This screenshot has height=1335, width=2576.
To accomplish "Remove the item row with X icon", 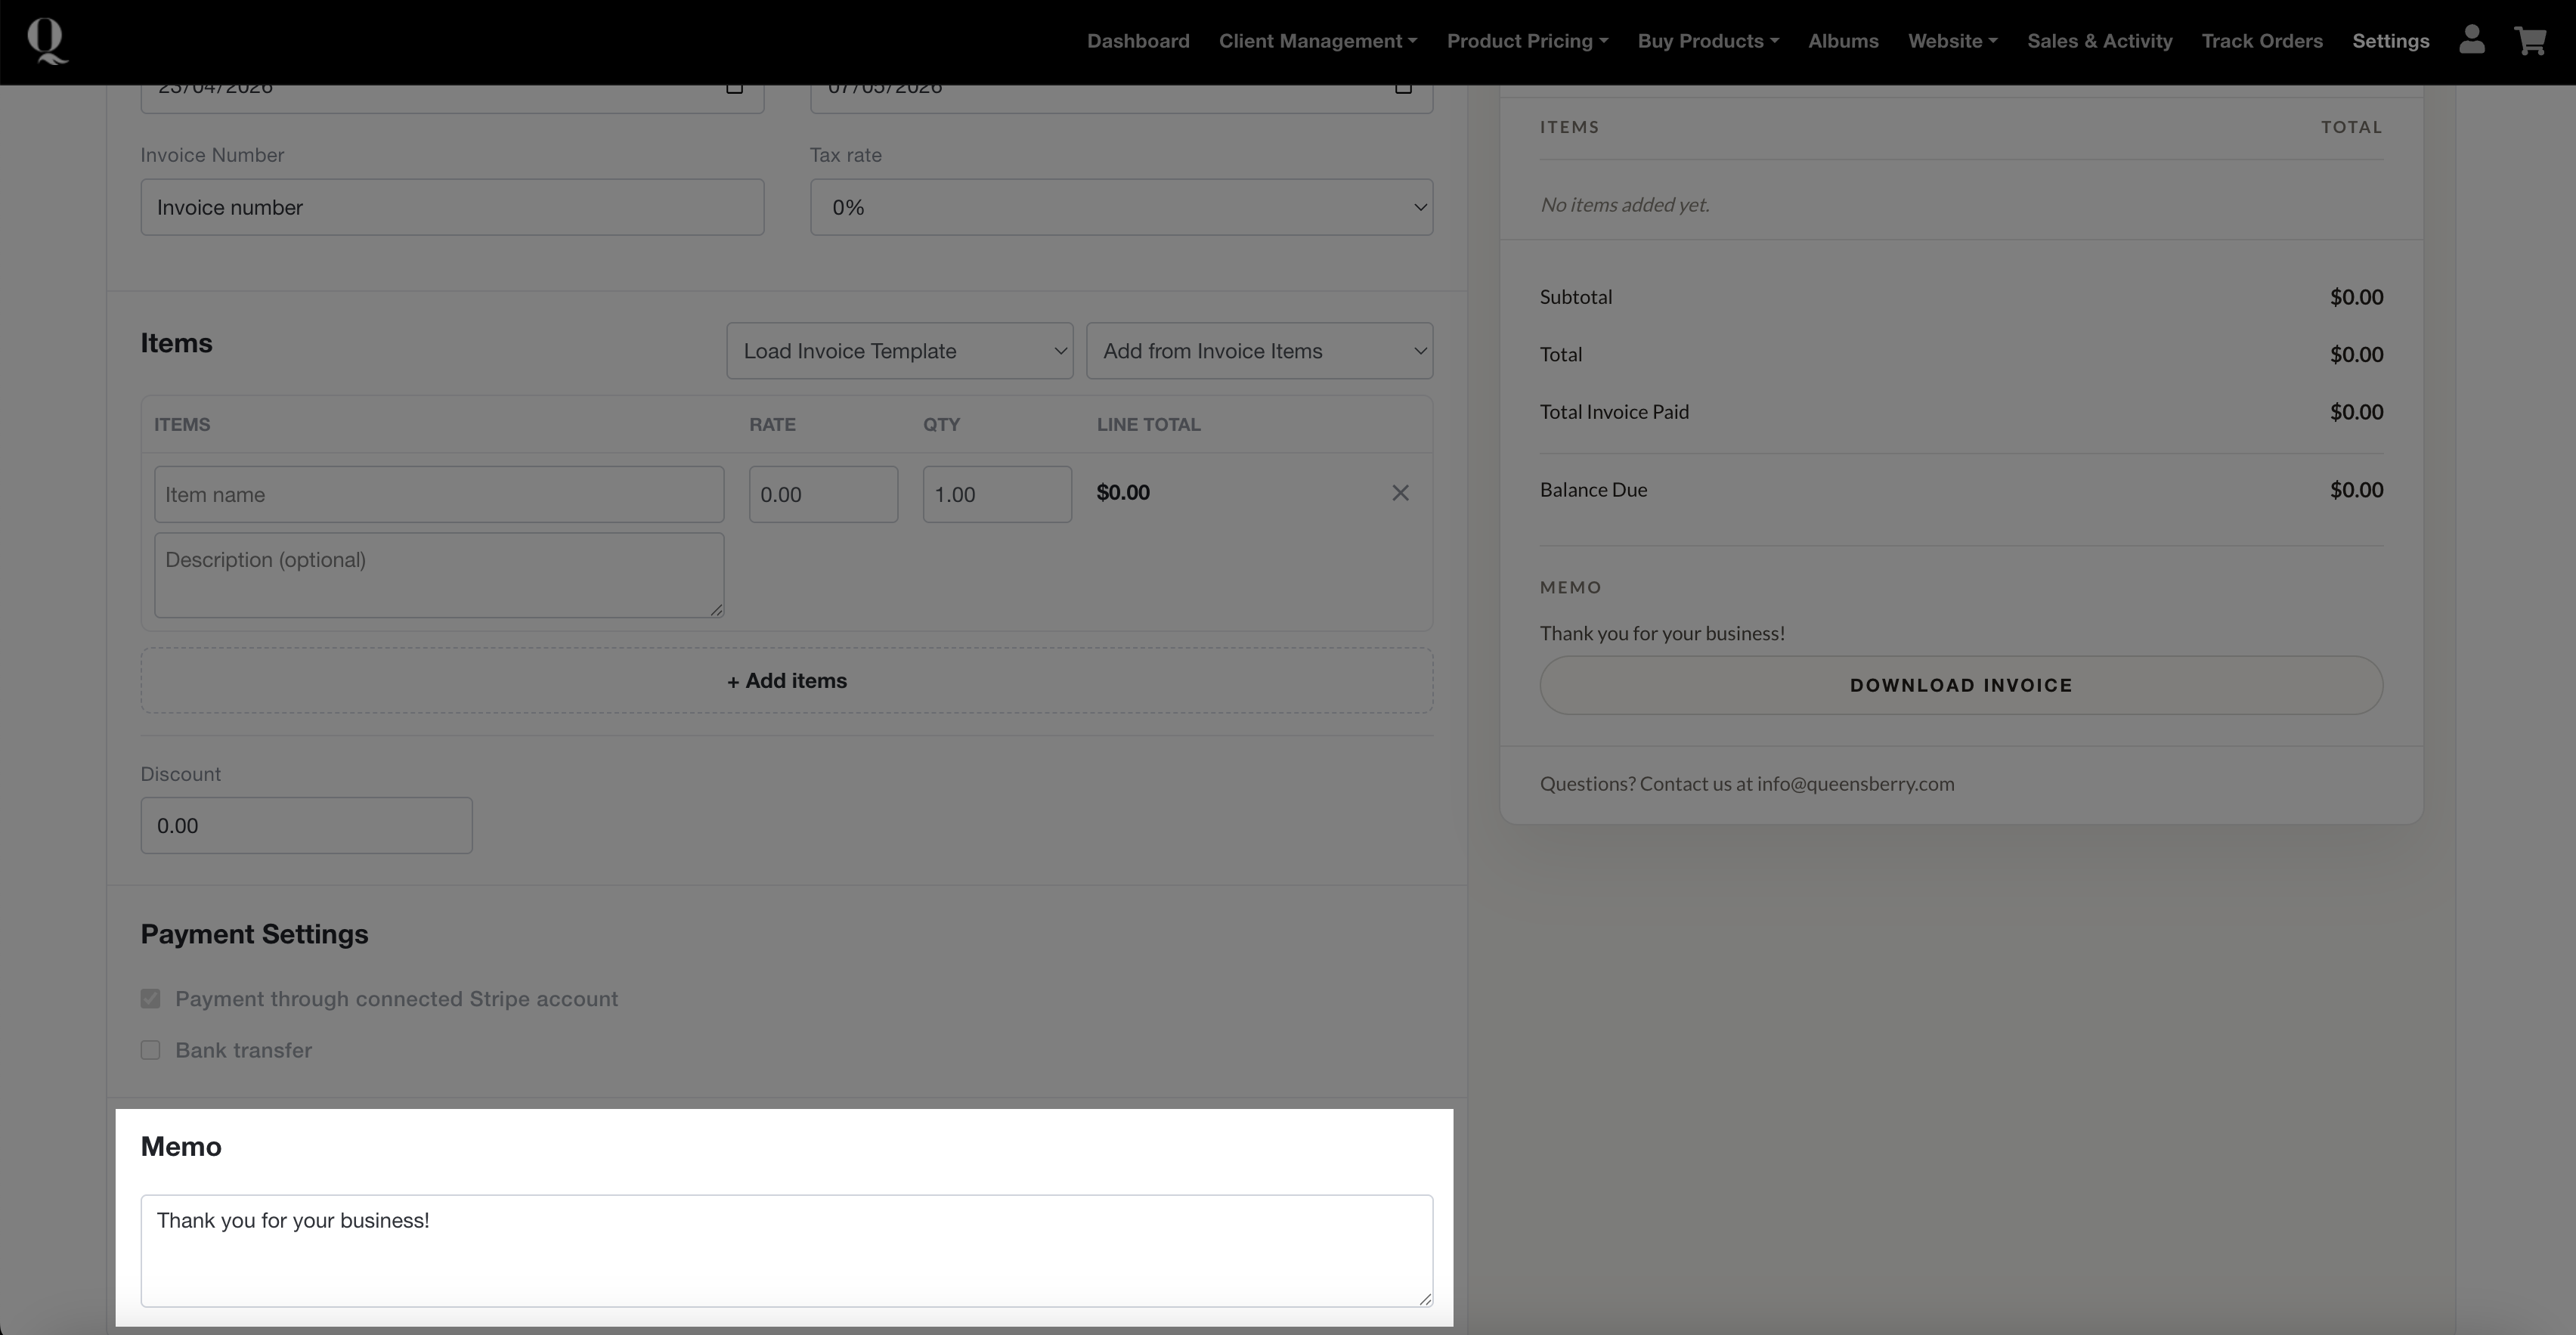I will coord(1400,493).
